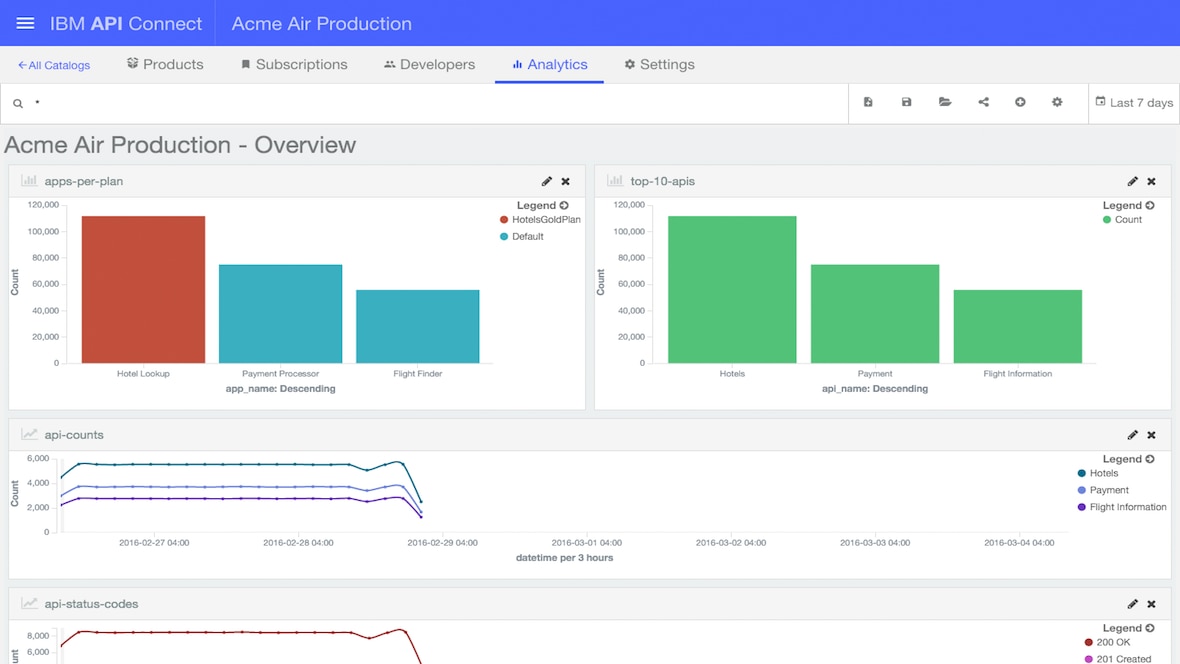Viewport: 1180px width, 664px height.
Task: Toggle the Default legend entry in apps-per-plan
Action: click(x=527, y=237)
